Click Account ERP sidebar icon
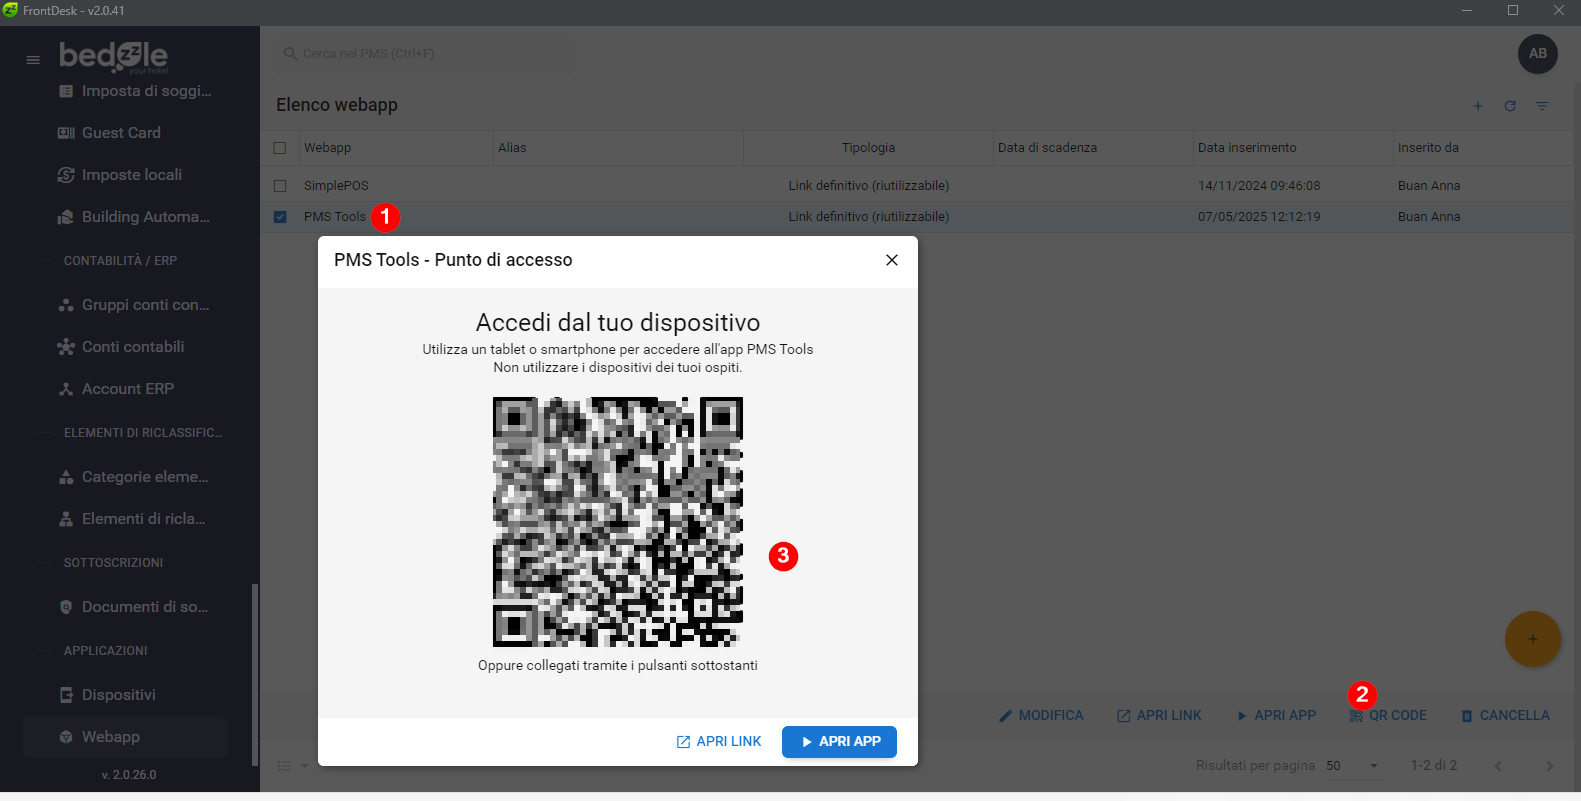 66,389
